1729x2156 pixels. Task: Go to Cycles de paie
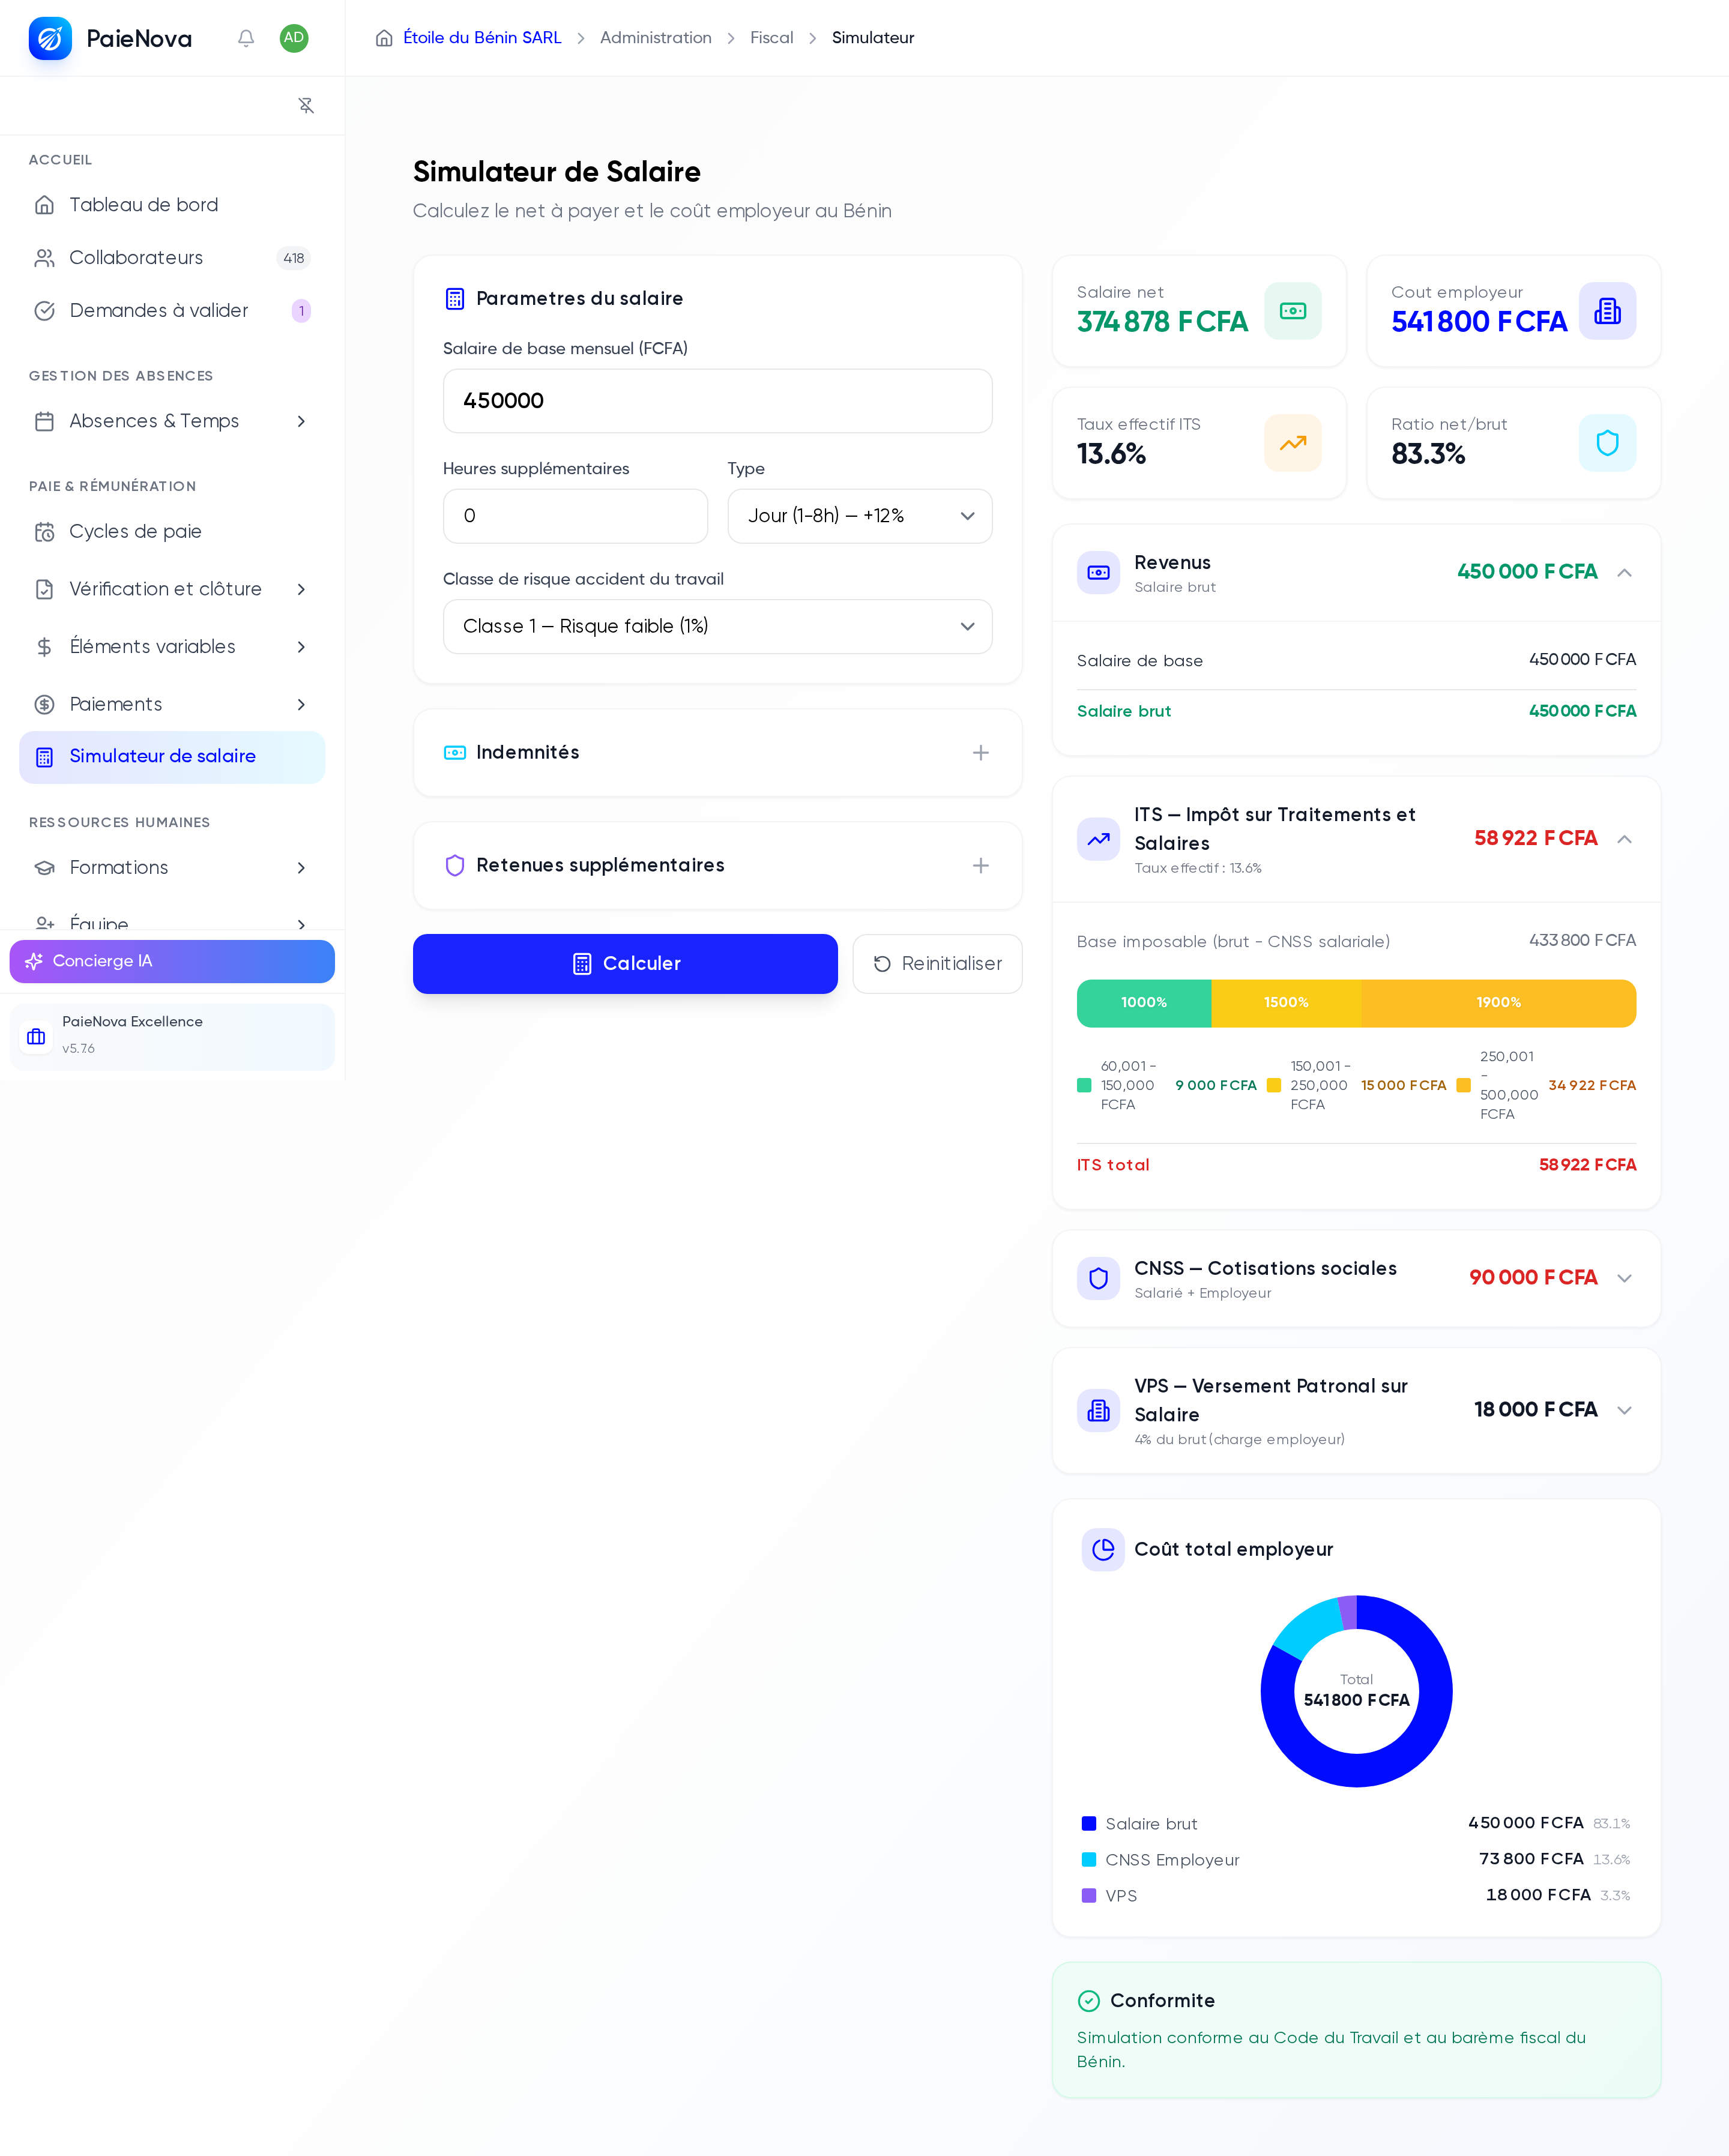coord(172,531)
